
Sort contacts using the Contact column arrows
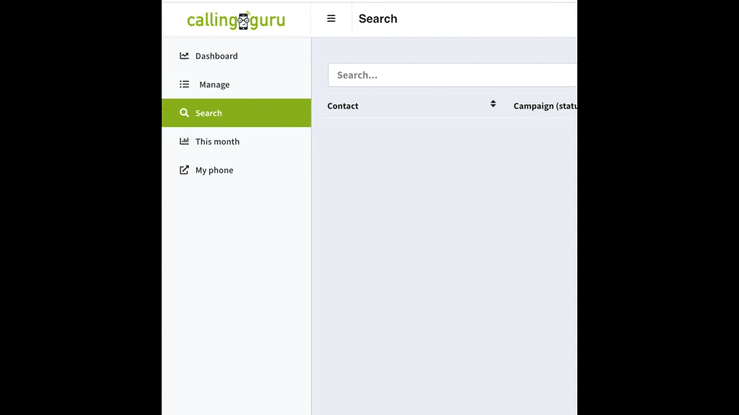[493, 104]
